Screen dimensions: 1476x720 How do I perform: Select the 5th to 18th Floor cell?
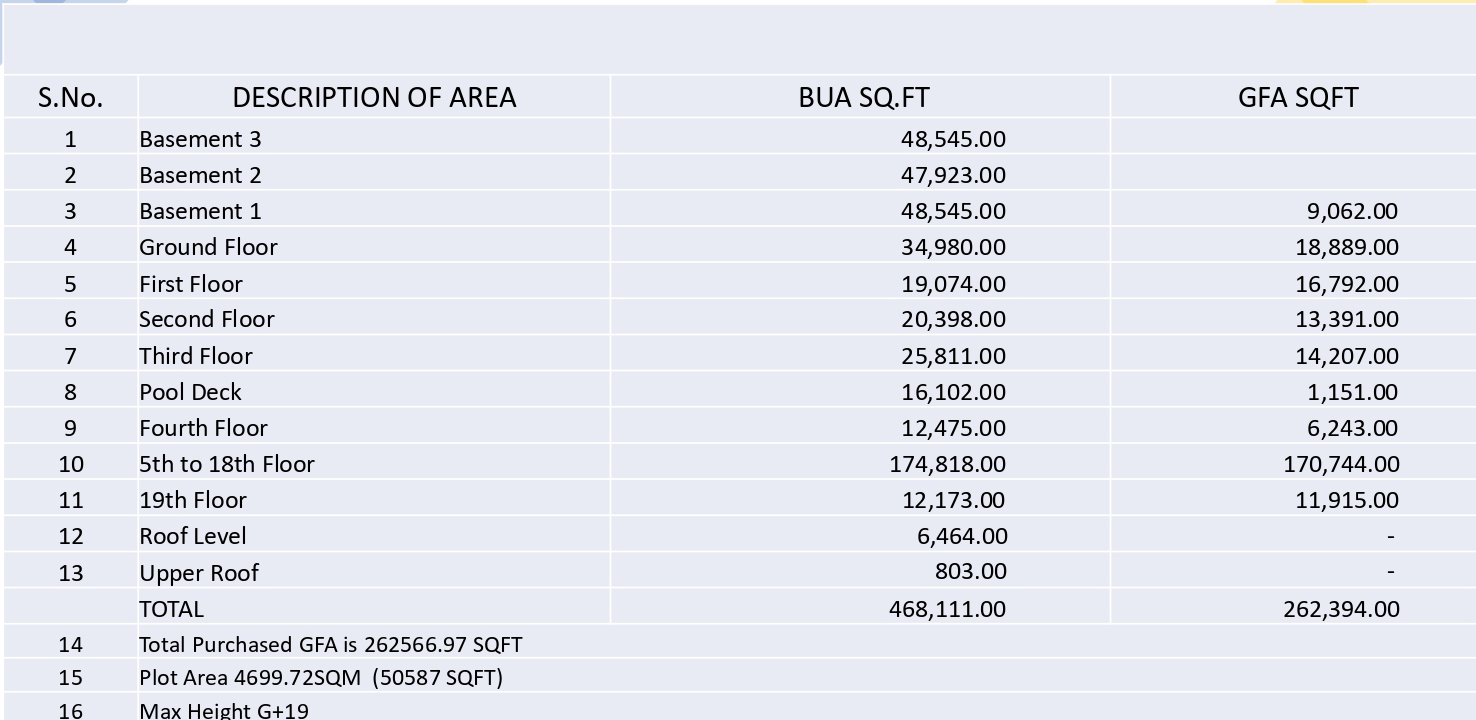coord(227,464)
